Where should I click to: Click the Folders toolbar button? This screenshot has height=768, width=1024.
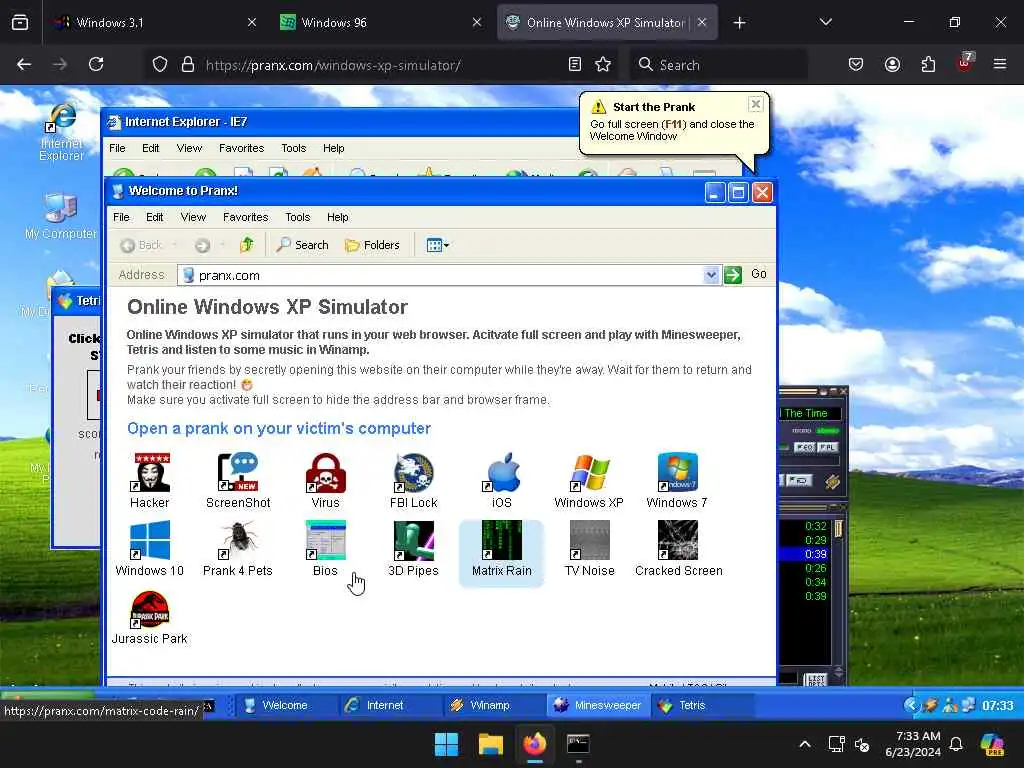[x=372, y=245]
